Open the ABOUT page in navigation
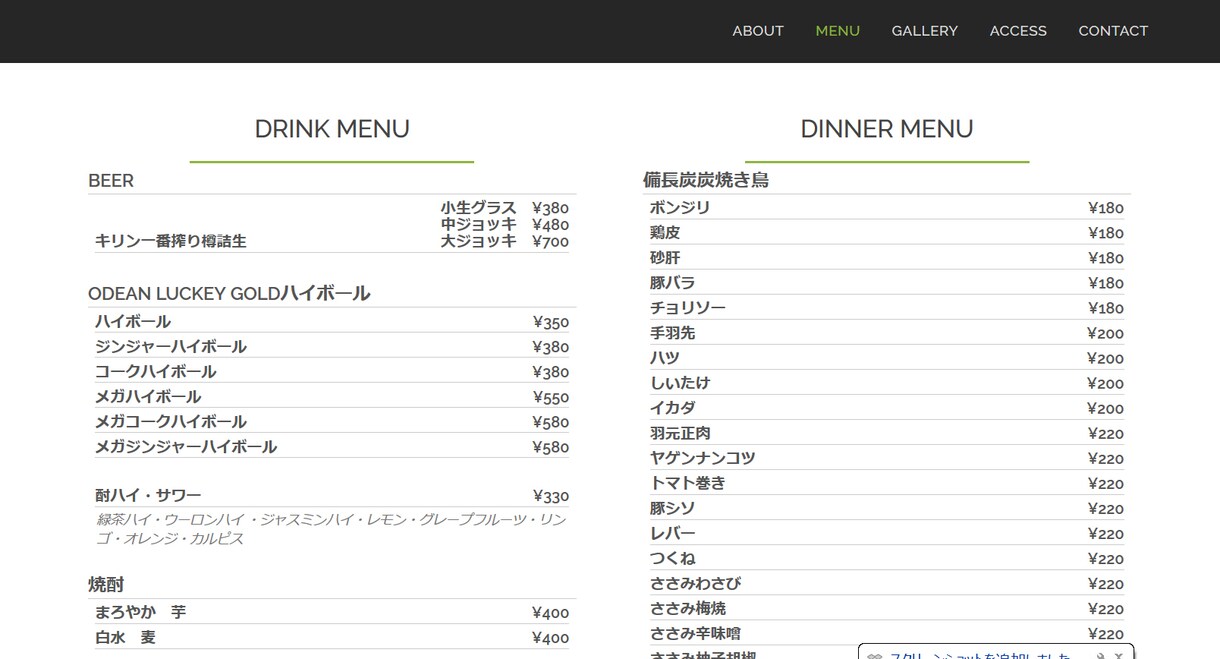Screen dimensions: 1220x659 click(757, 31)
